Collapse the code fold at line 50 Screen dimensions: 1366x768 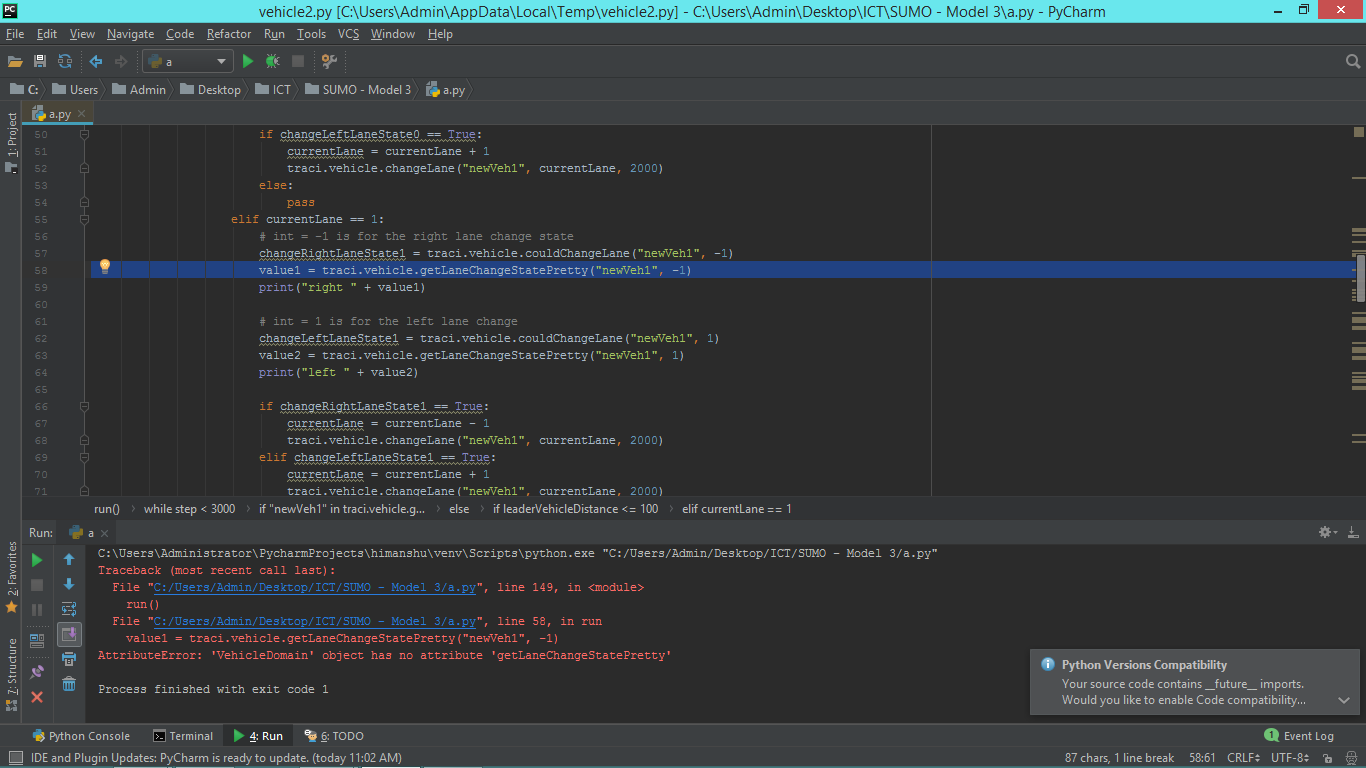[x=84, y=134]
